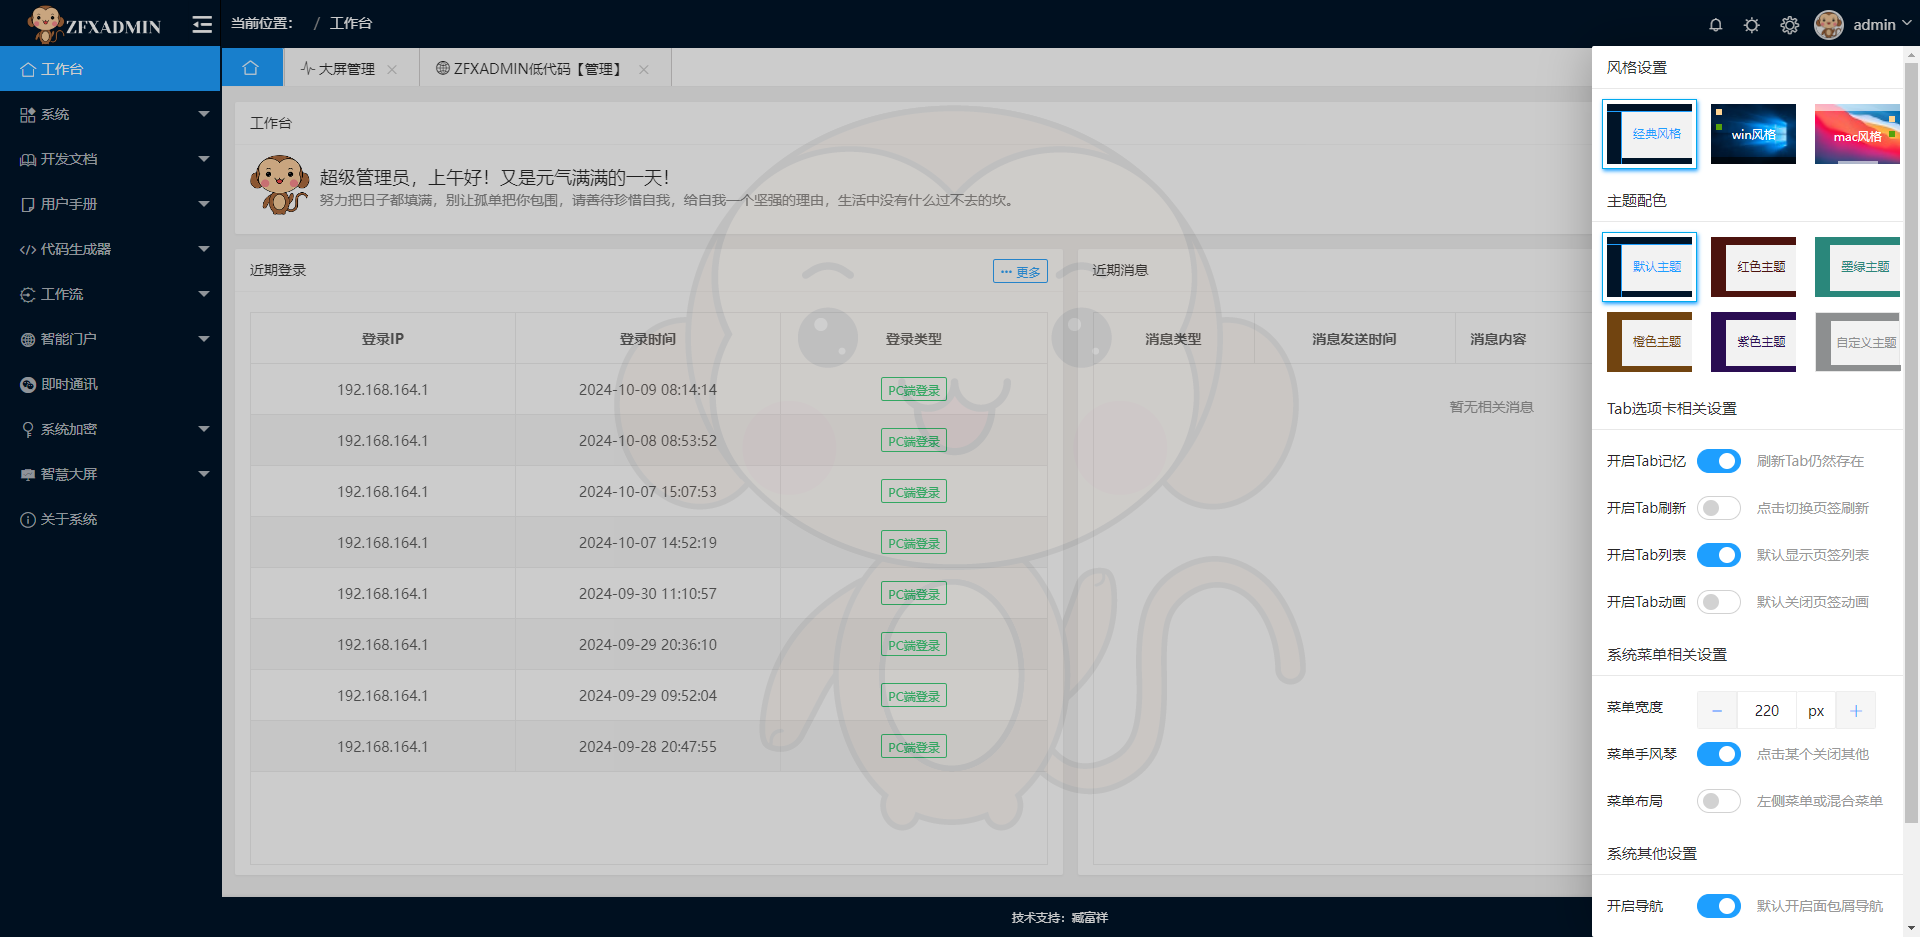
Task: Expand the 智慧大屏 menu arrow
Action: (x=204, y=474)
